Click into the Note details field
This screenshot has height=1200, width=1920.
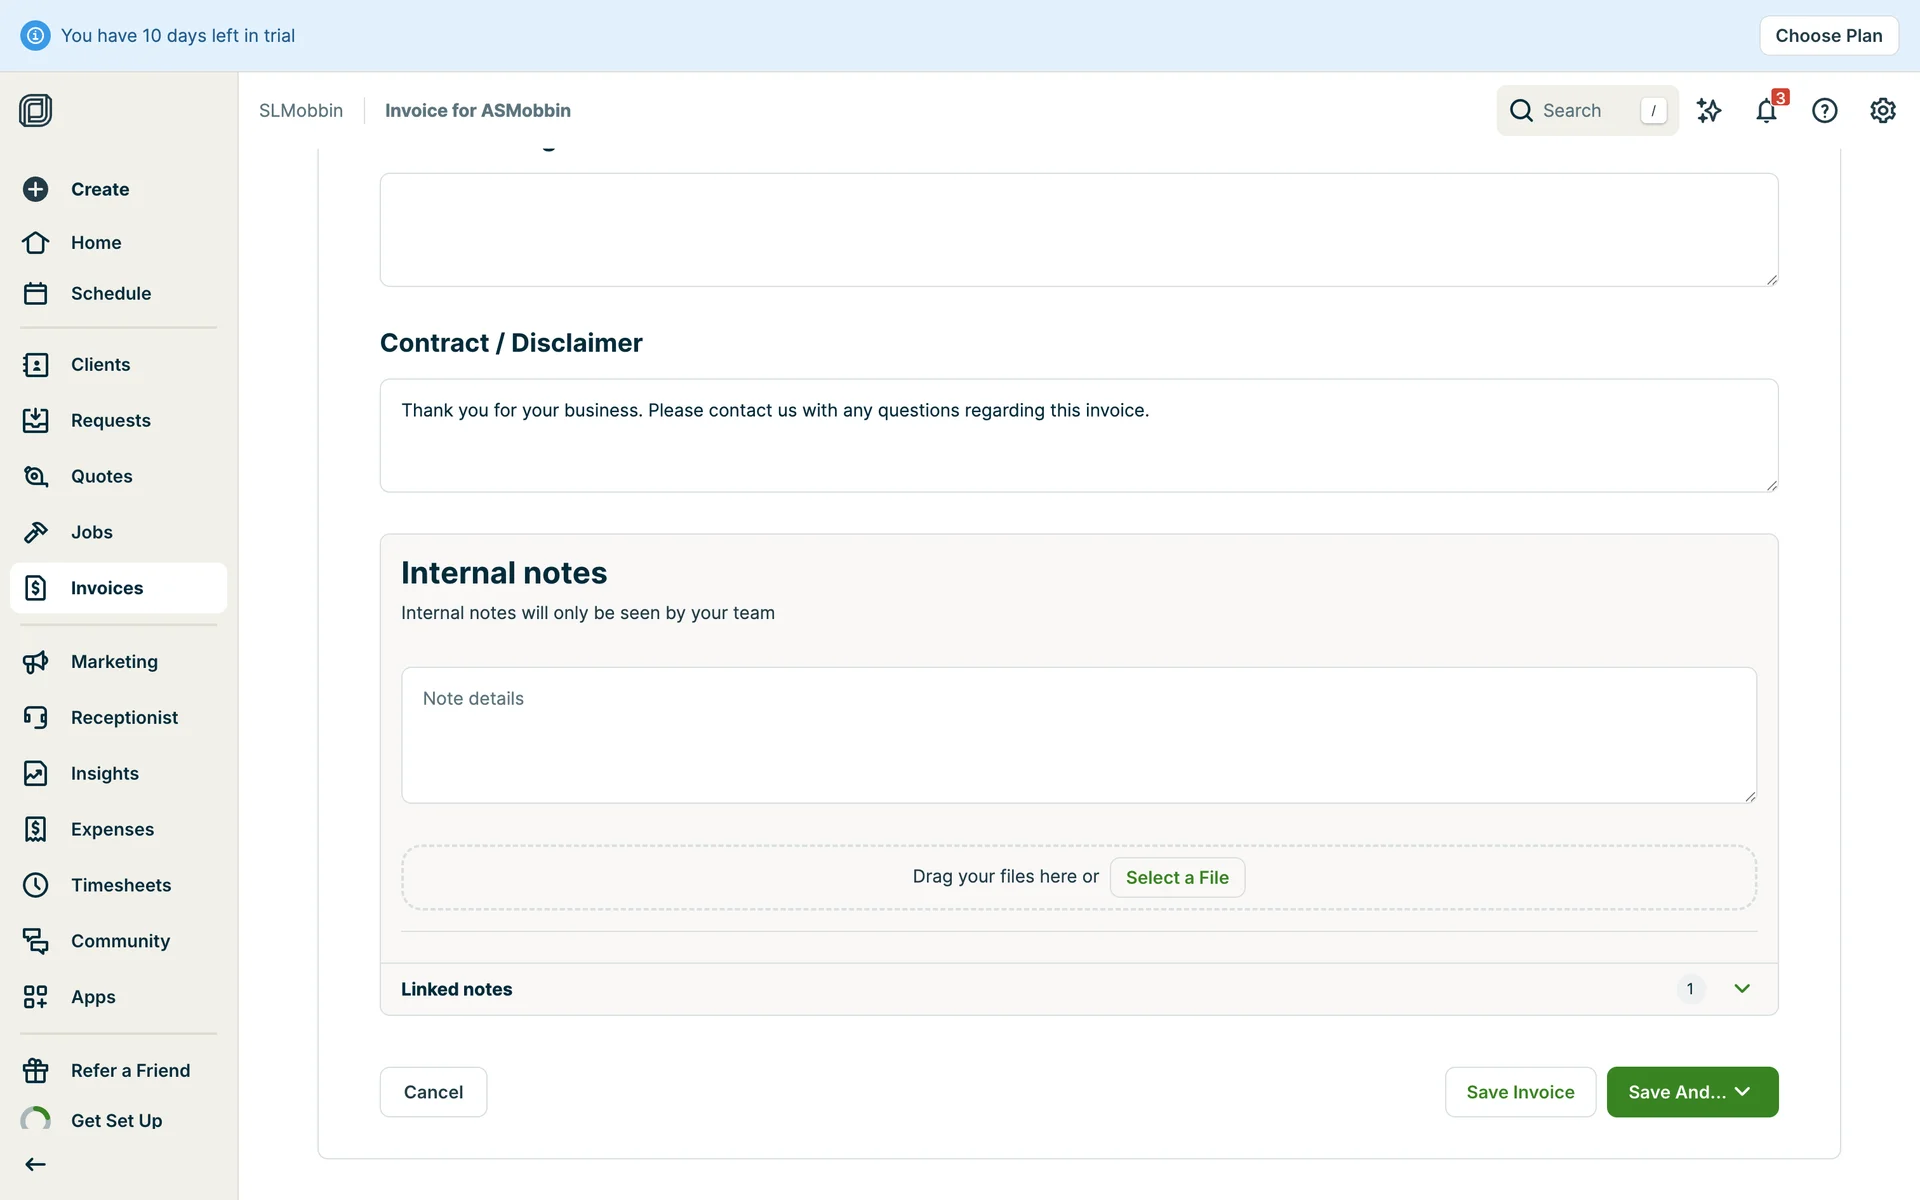point(1078,735)
